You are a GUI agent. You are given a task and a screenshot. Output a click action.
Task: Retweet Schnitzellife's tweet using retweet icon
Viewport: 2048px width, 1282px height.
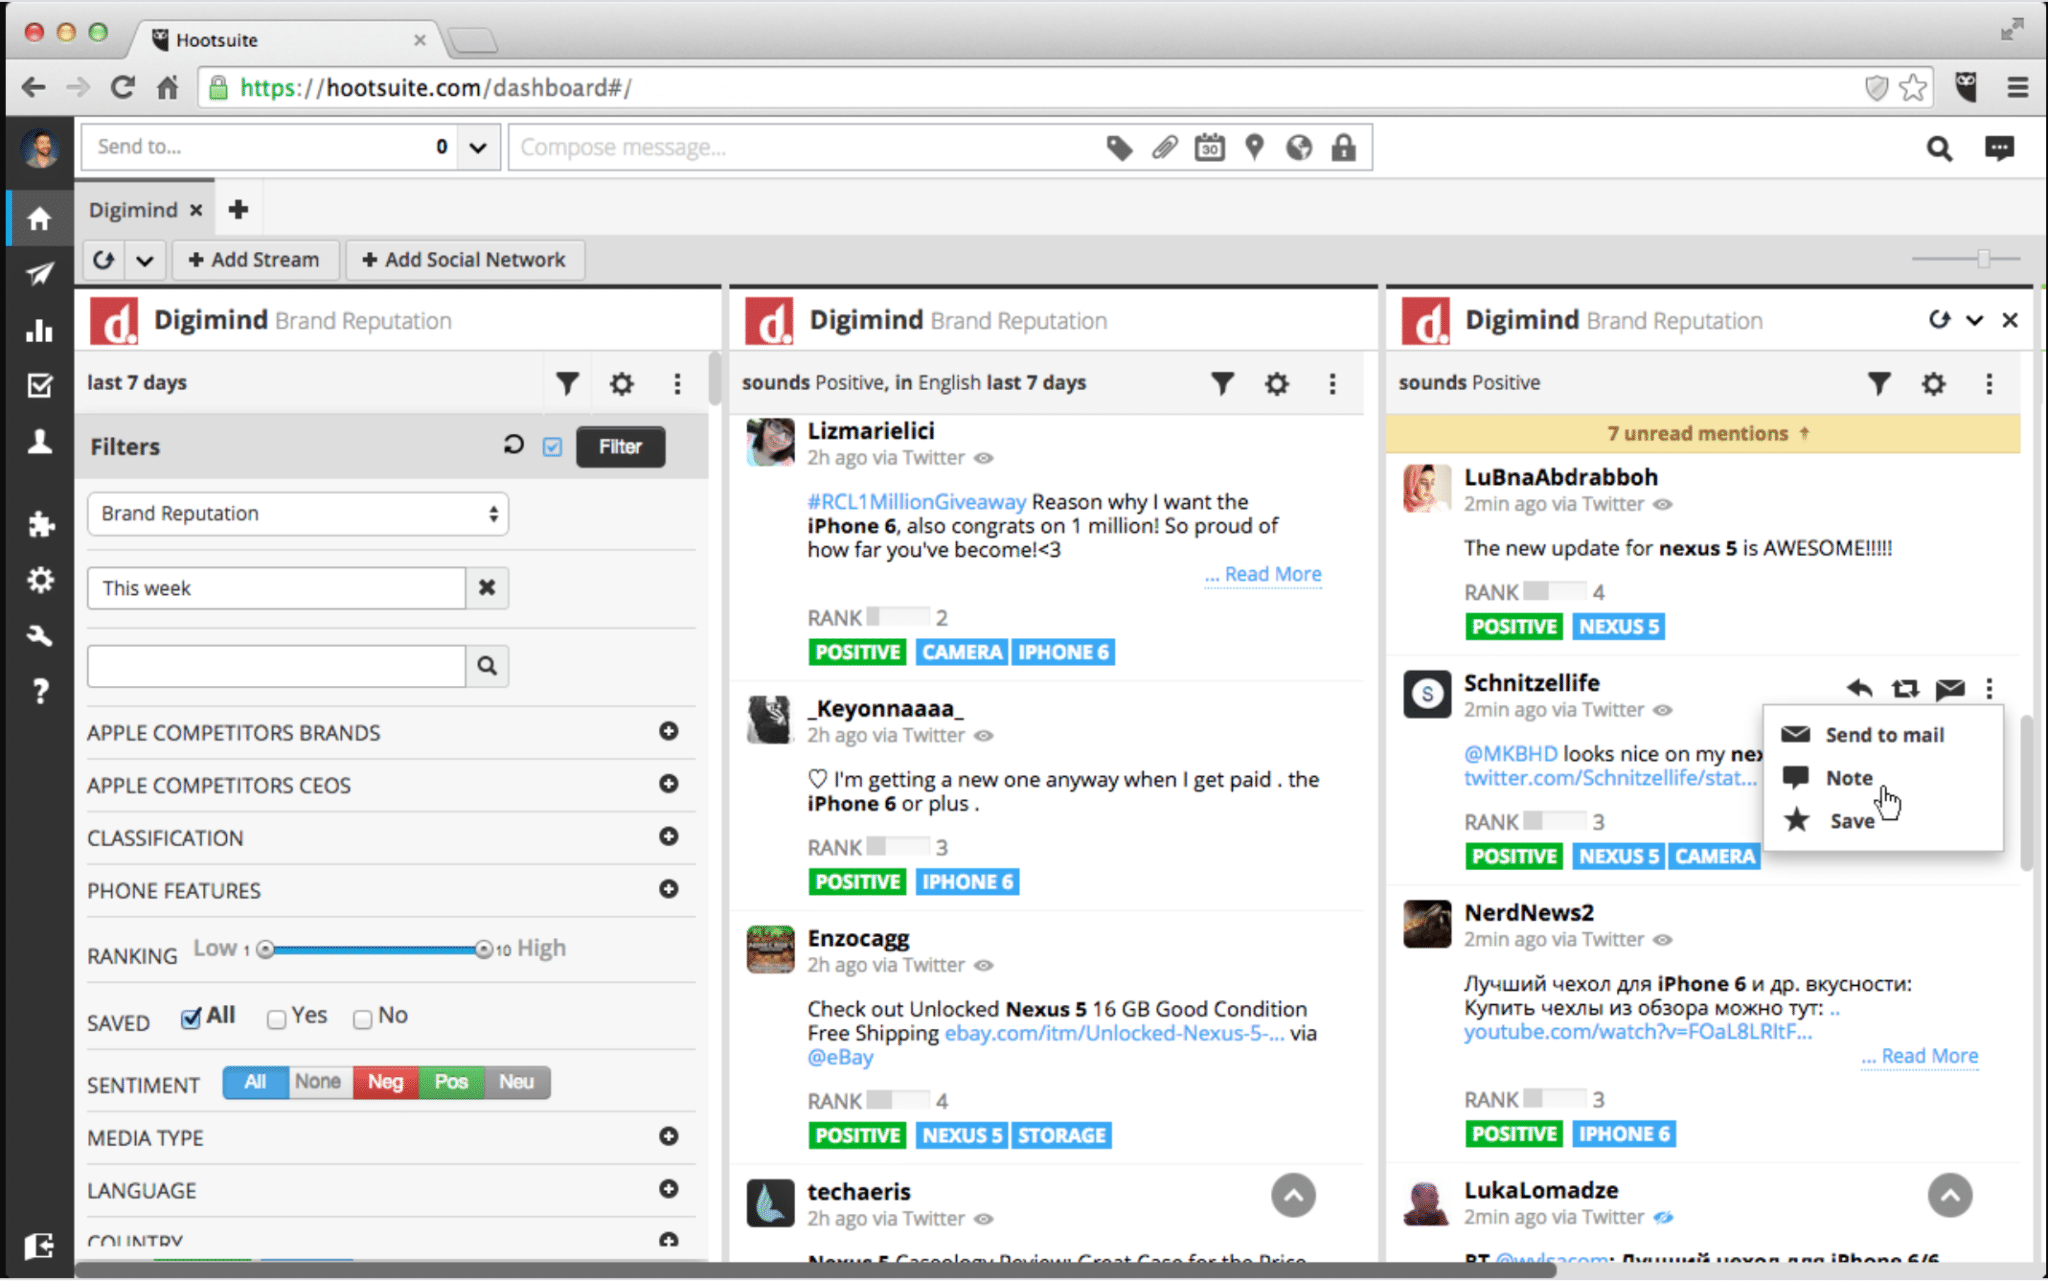[1905, 688]
